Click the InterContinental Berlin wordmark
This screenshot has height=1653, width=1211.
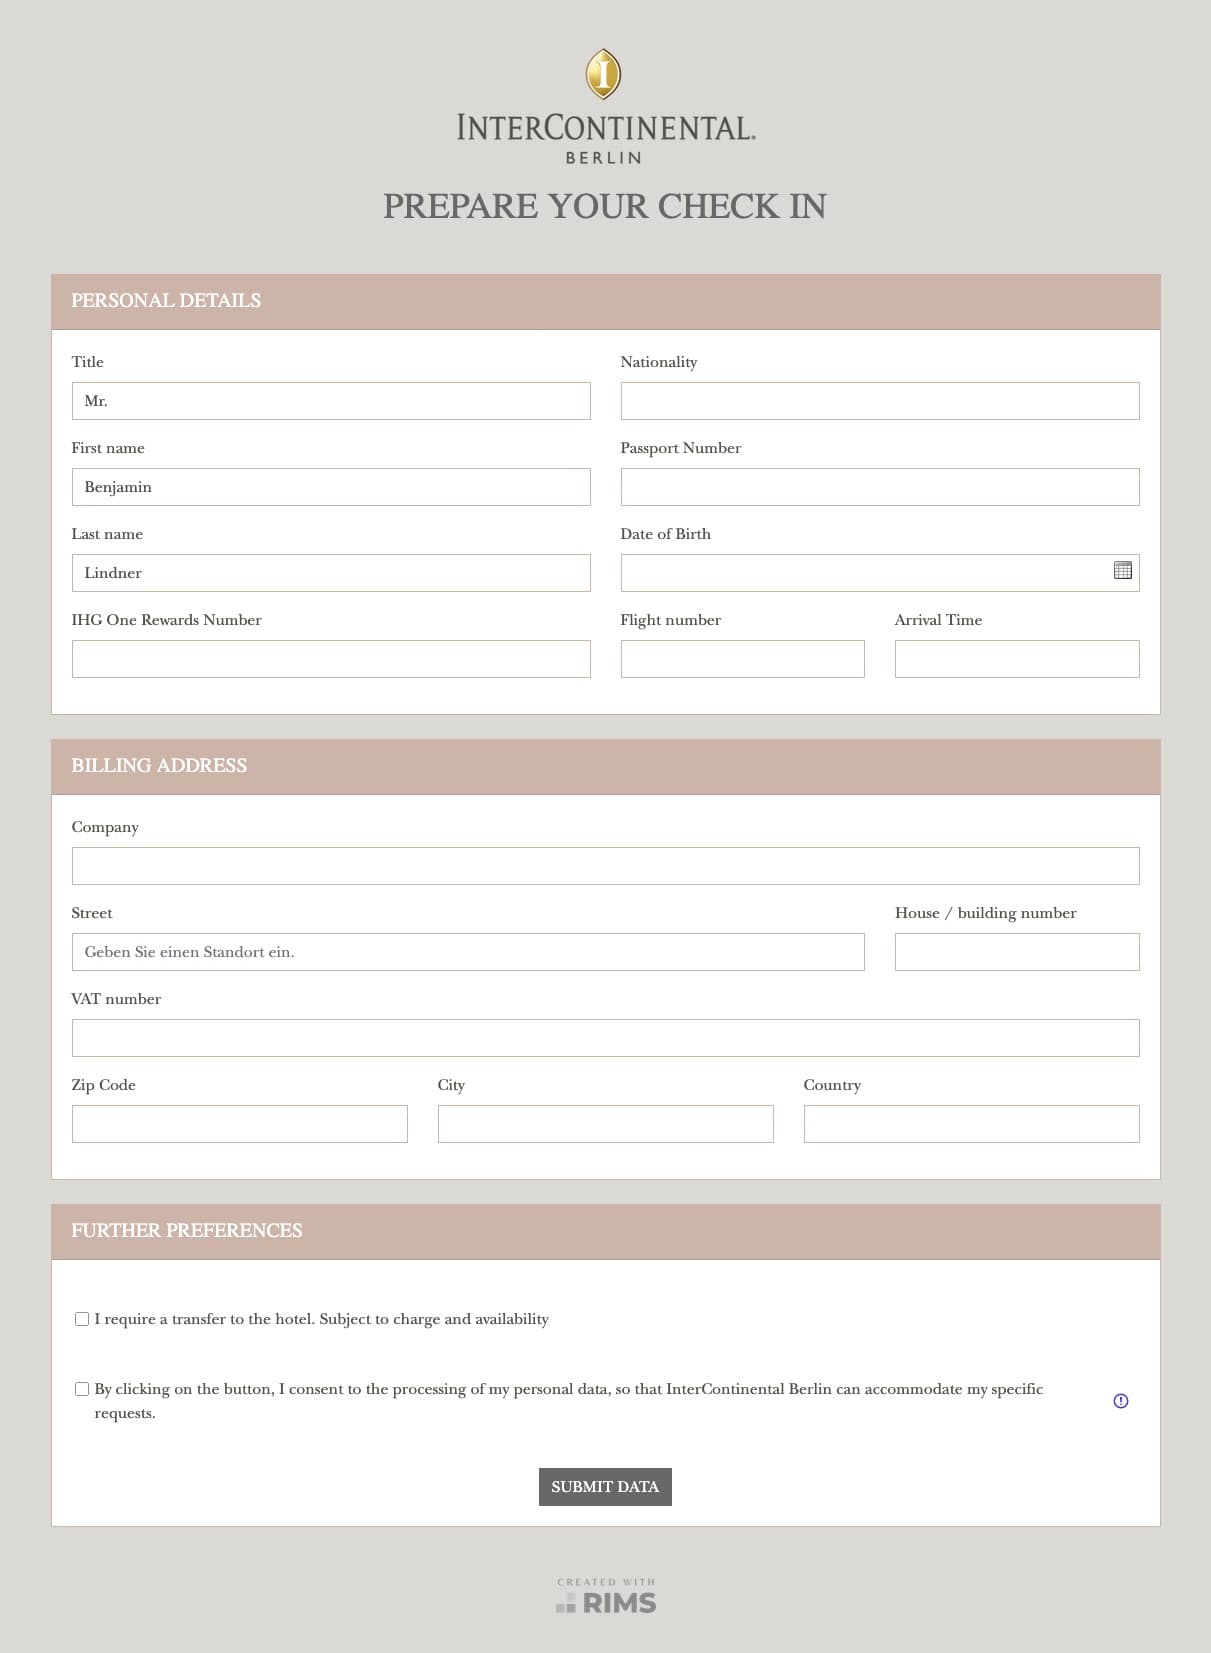(x=605, y=138)
